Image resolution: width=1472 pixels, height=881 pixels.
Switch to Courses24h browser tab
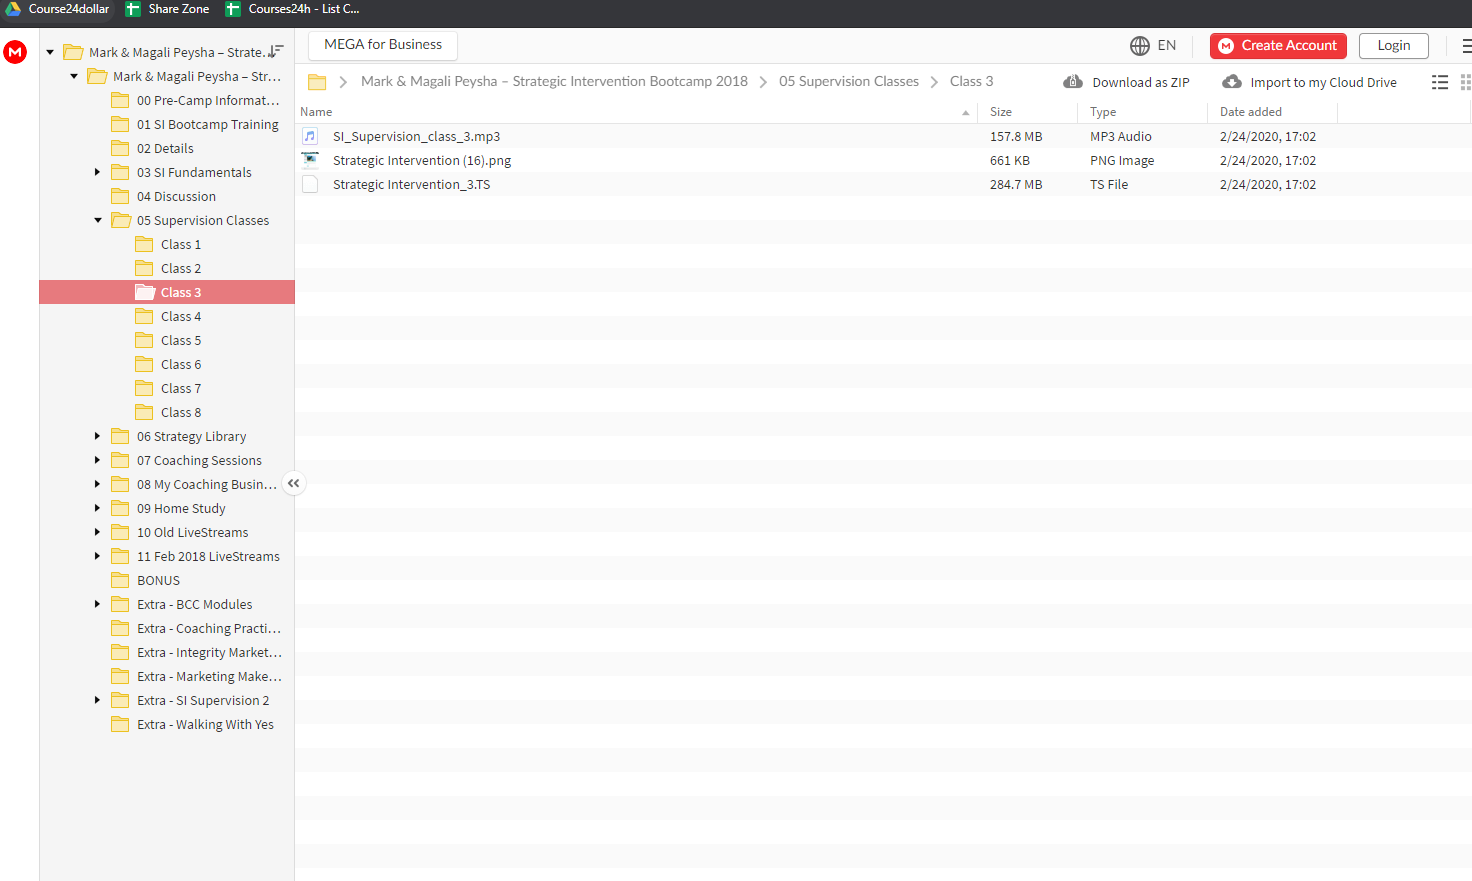(292, 9)
